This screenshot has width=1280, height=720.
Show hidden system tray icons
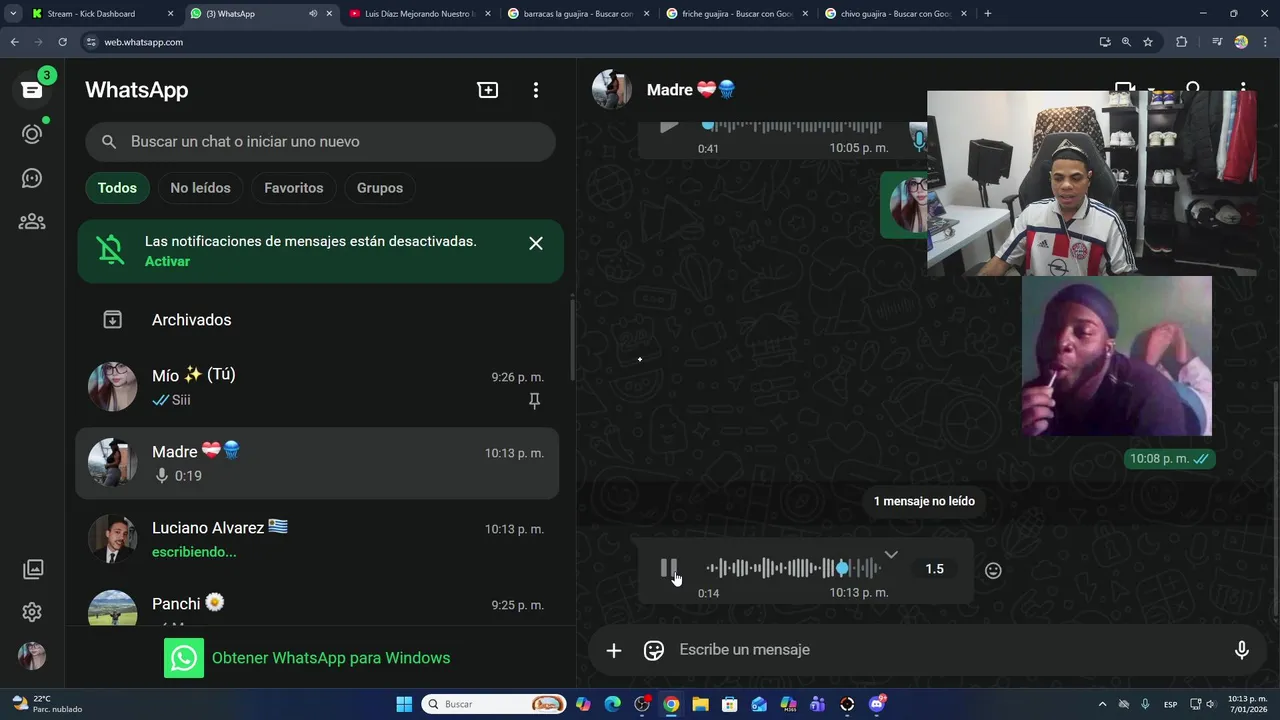point(1102,704)
